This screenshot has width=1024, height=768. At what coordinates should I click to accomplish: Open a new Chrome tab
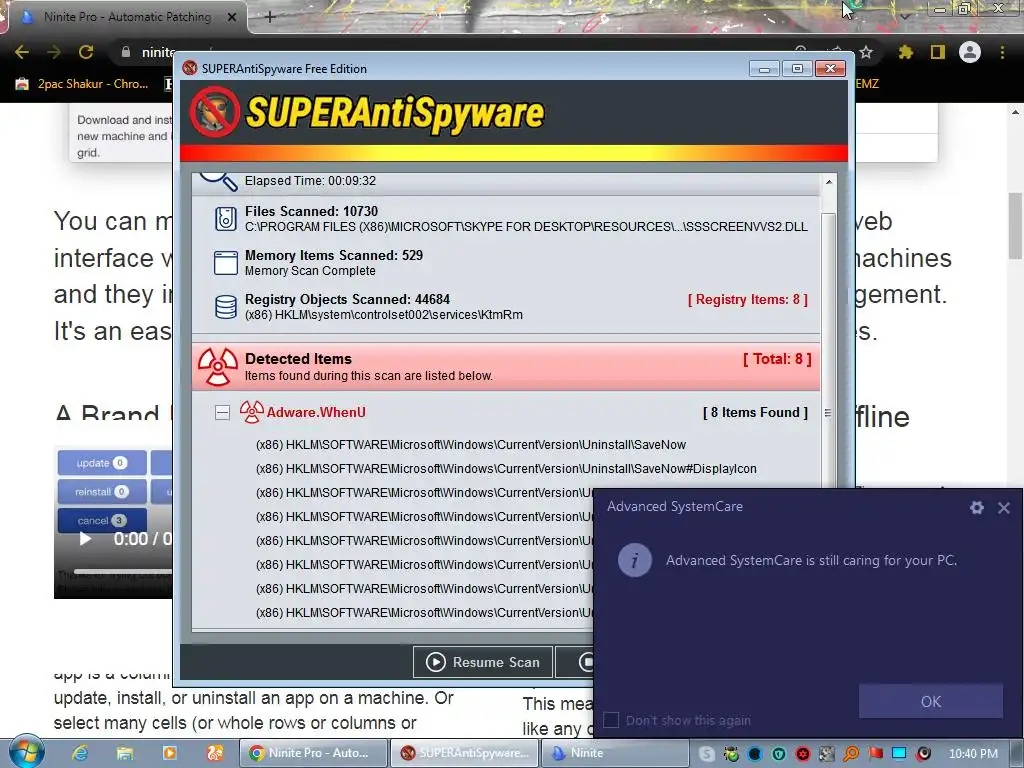pos(270,17)
